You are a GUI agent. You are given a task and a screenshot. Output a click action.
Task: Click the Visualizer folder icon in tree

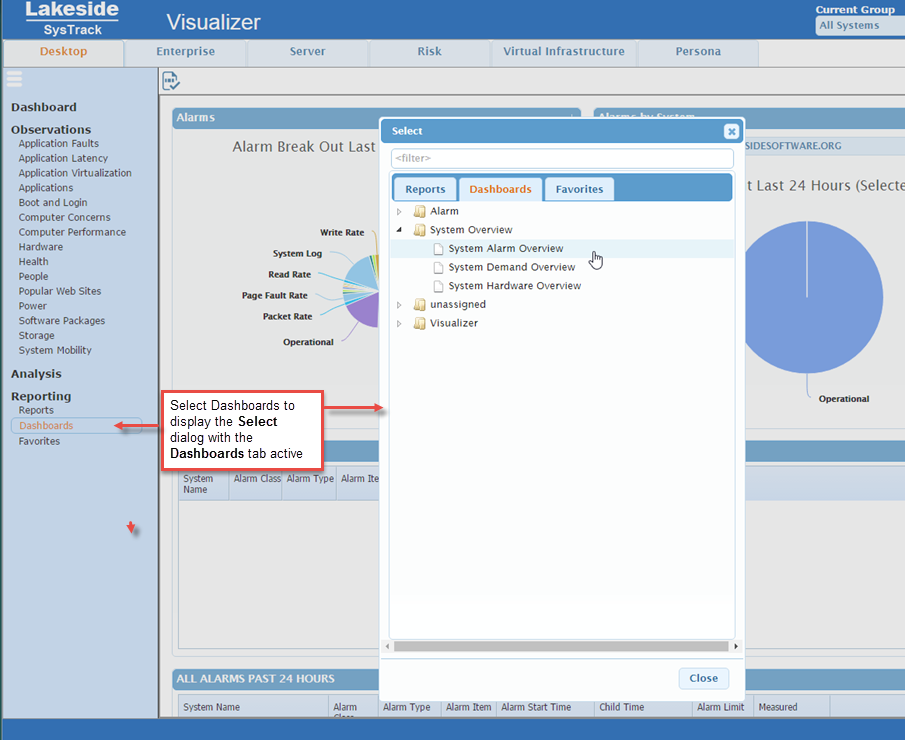(420, 323)
